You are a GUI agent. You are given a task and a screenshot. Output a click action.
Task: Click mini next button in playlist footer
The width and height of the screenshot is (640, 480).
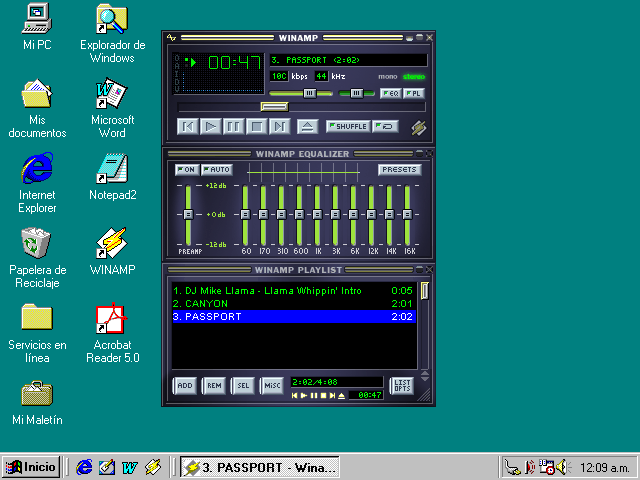click(332, 396)
